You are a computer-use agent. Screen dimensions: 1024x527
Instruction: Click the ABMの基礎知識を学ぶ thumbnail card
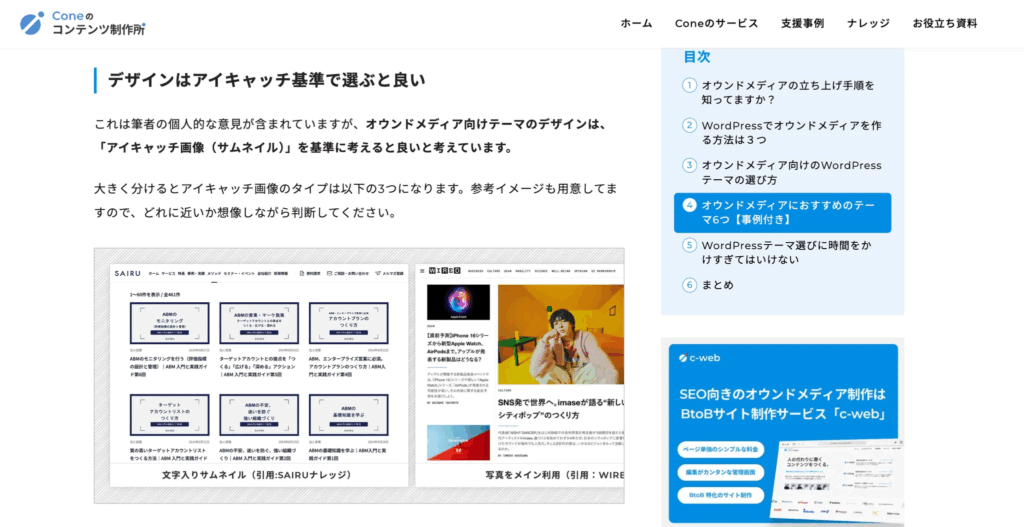click(x=349, y=415)
